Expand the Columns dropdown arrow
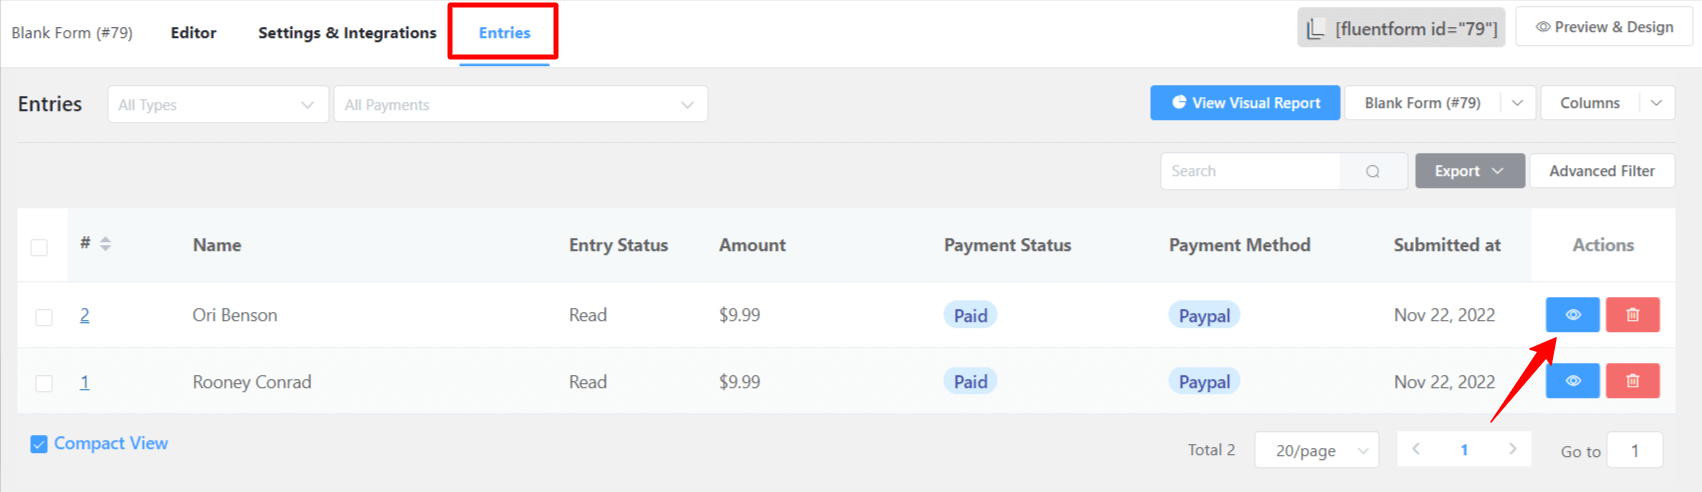This screenshot has width=1702, height=492. 1656,103
